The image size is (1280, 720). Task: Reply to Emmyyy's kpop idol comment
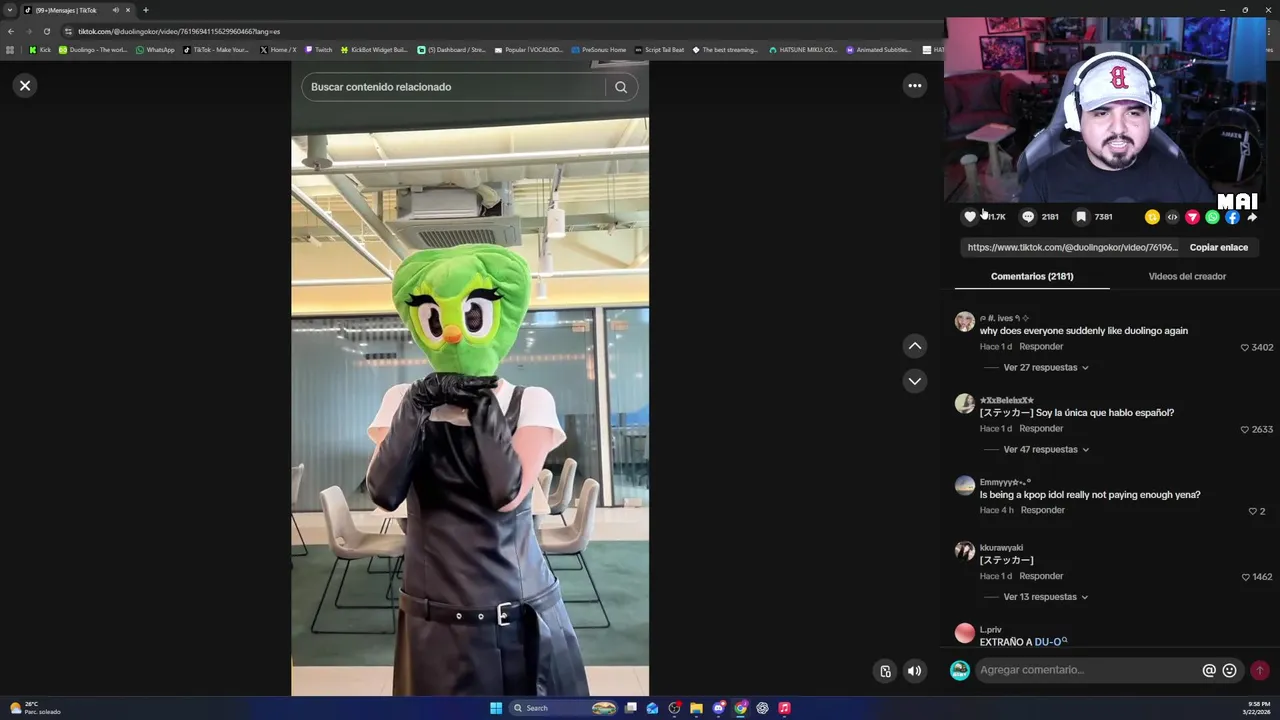point(1043,510)
